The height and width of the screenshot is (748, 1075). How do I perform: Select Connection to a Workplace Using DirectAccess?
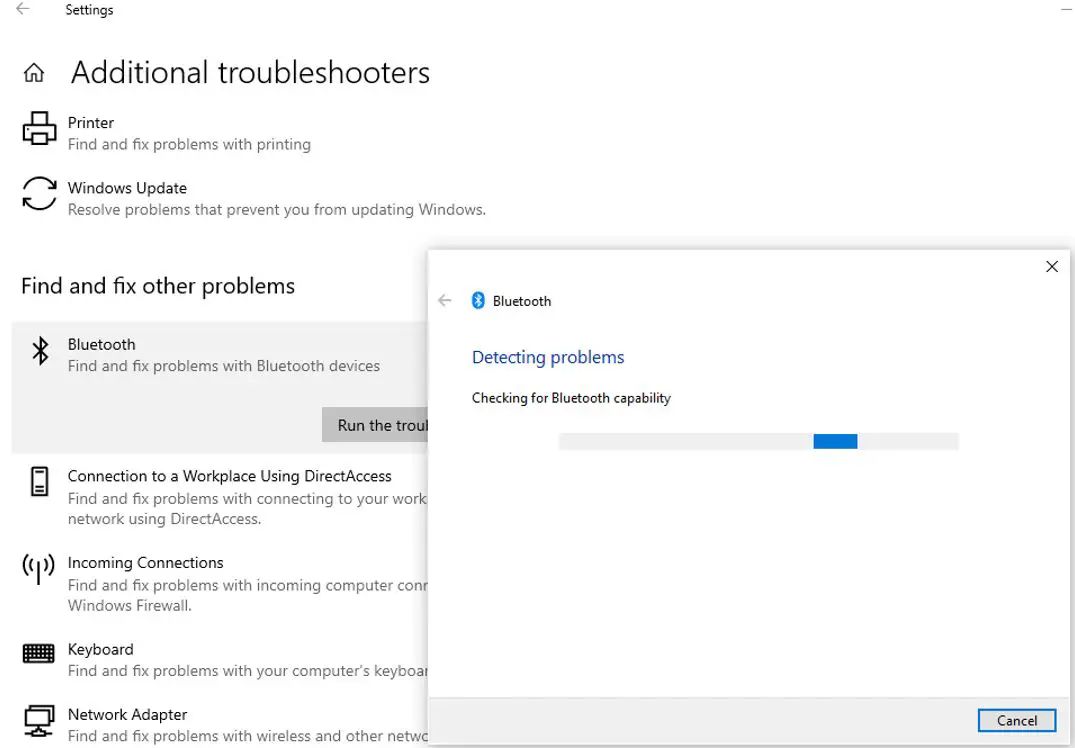click(x=230, y=476)
